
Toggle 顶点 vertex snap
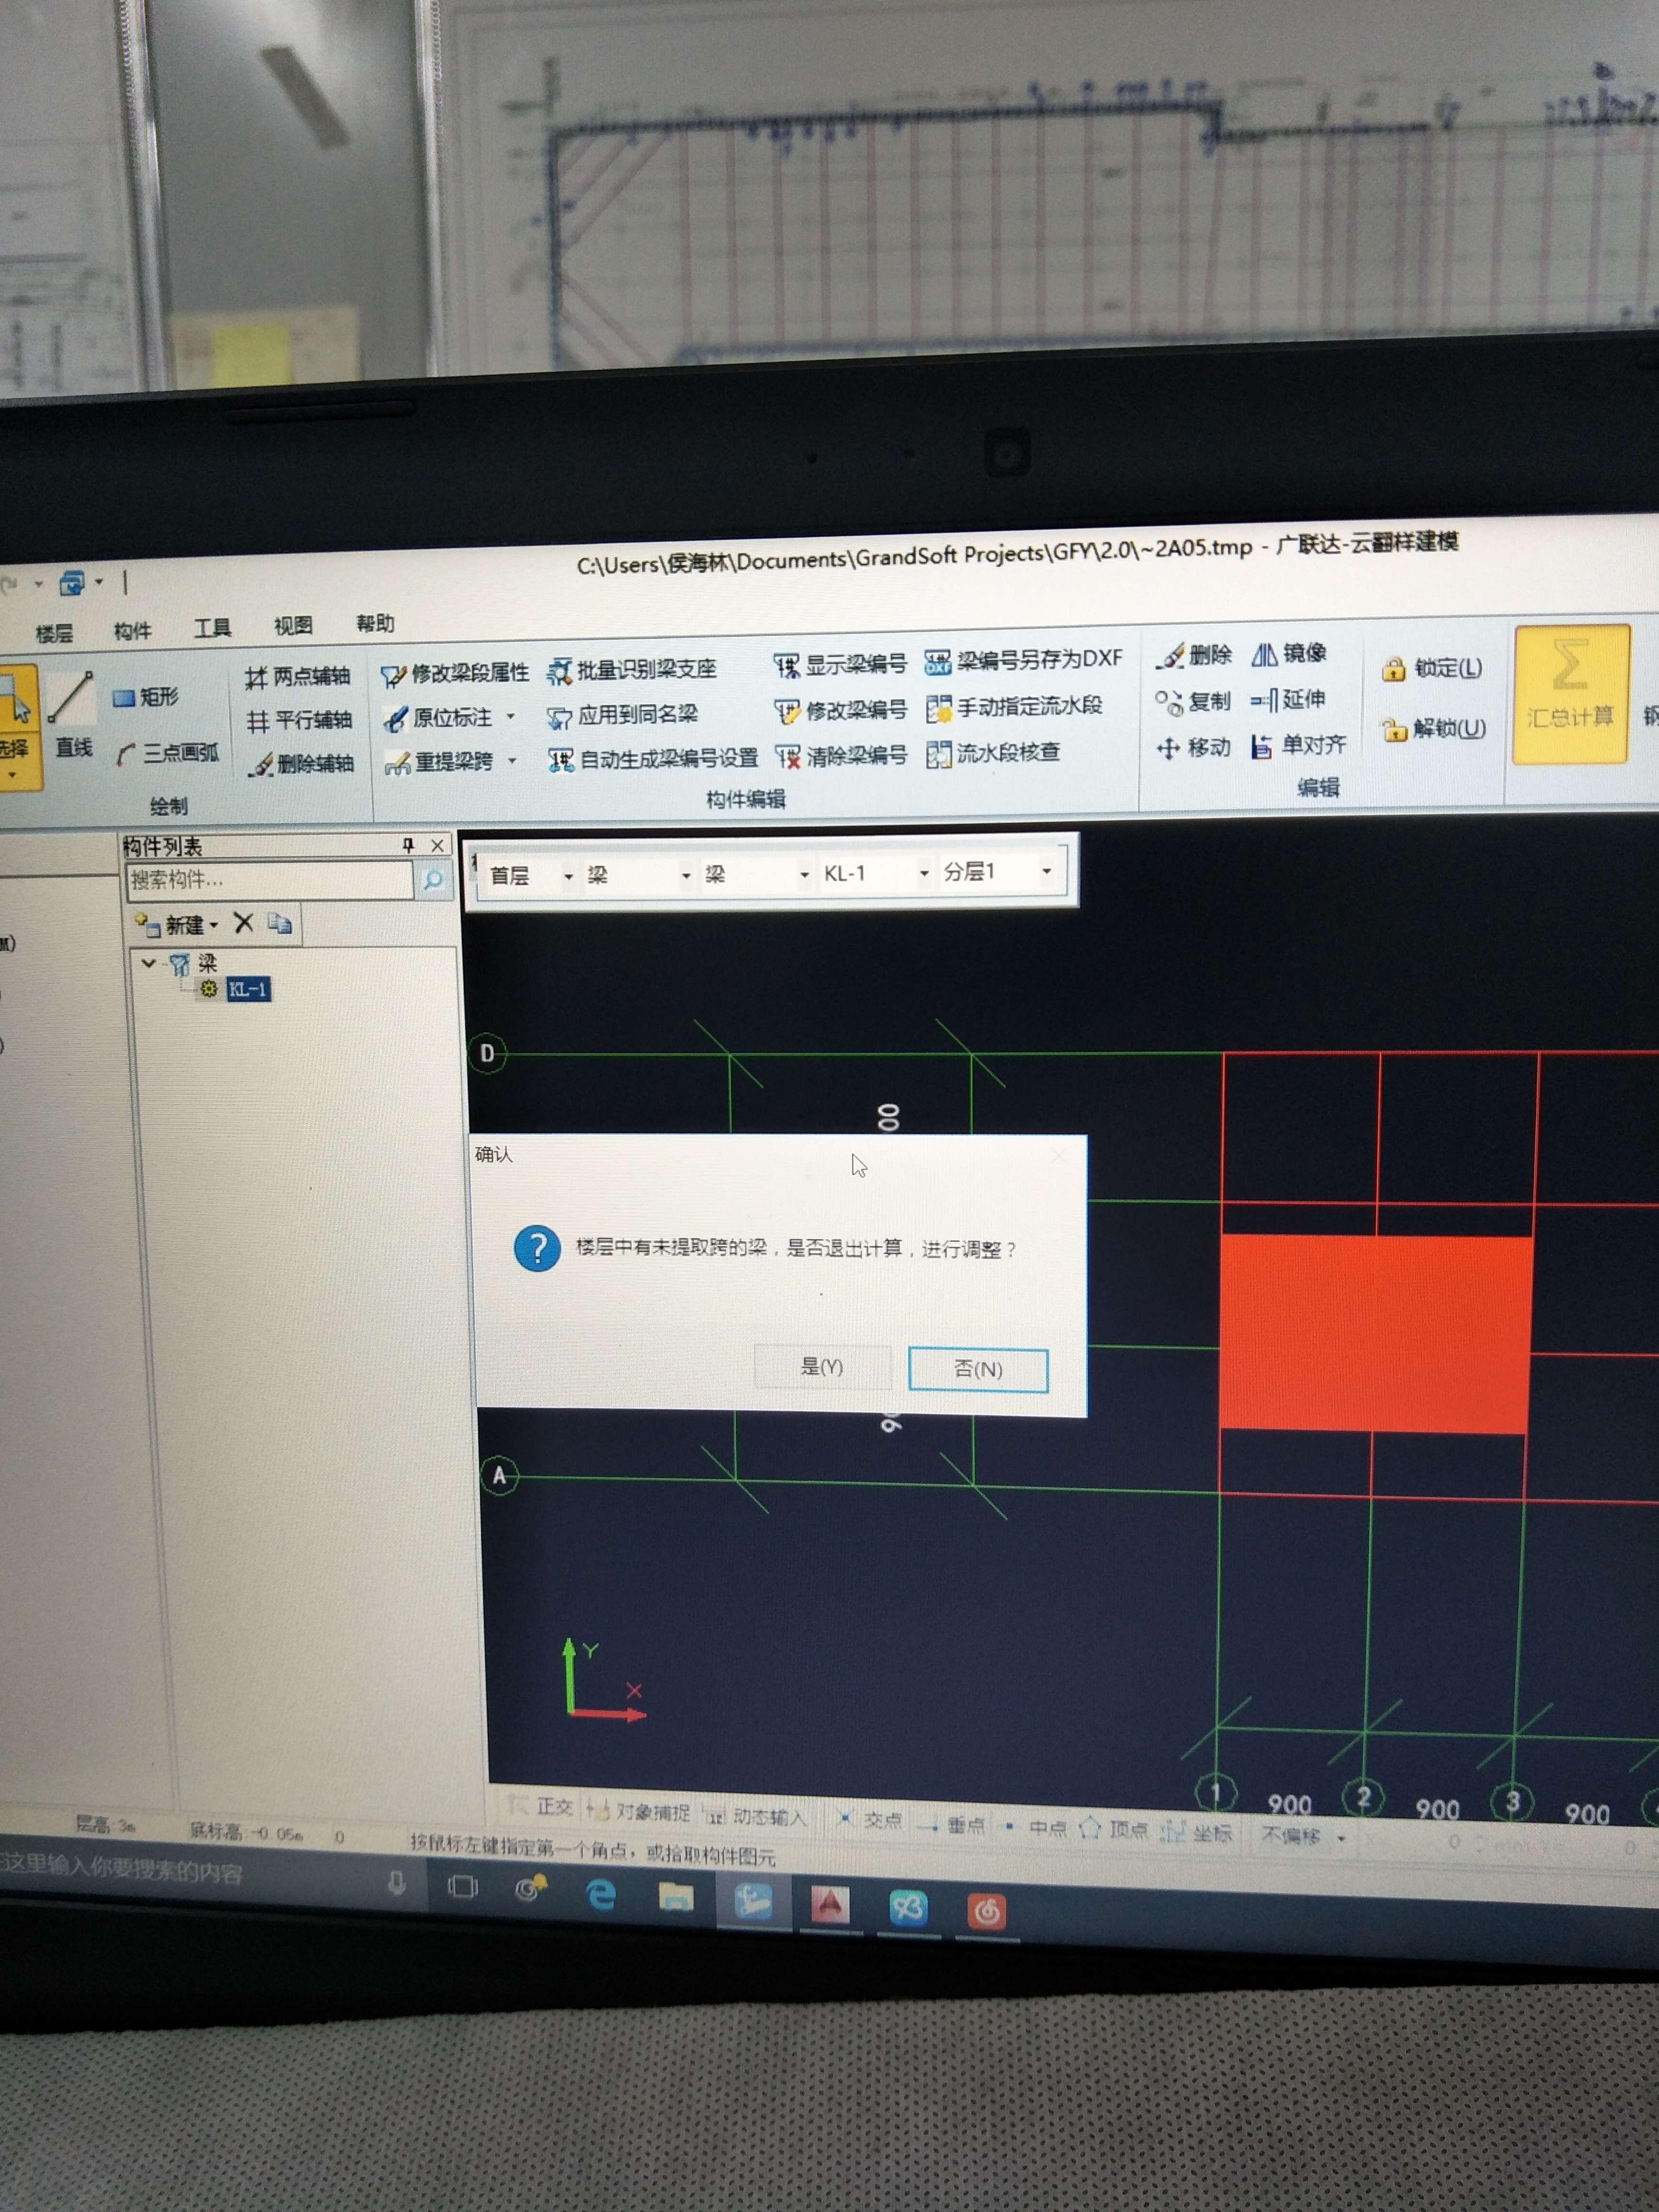(1114, 1829)
